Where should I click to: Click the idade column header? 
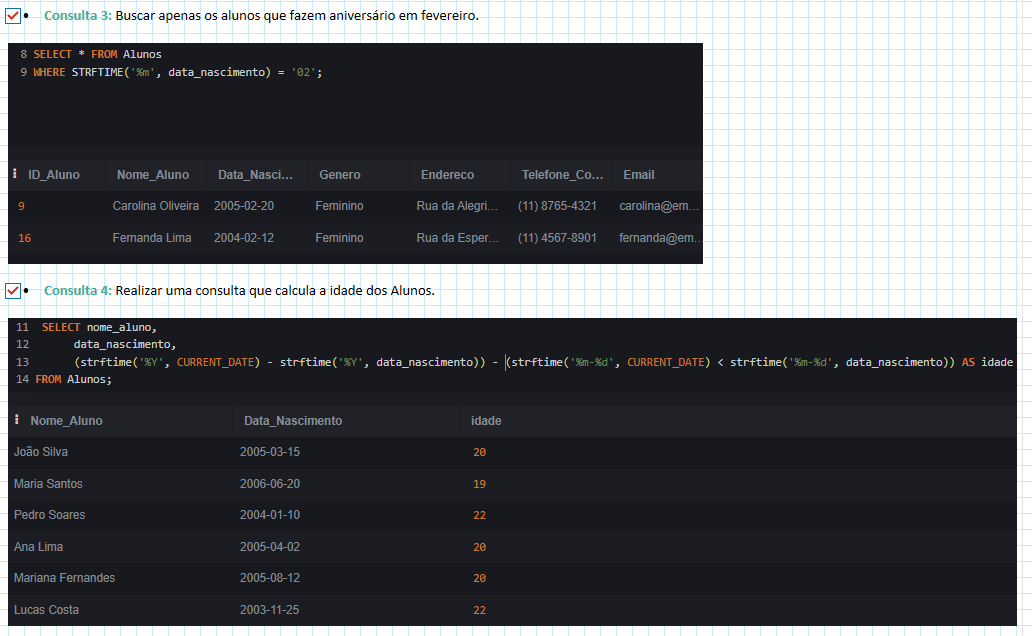pyautogui.click(x=486, y=421)
